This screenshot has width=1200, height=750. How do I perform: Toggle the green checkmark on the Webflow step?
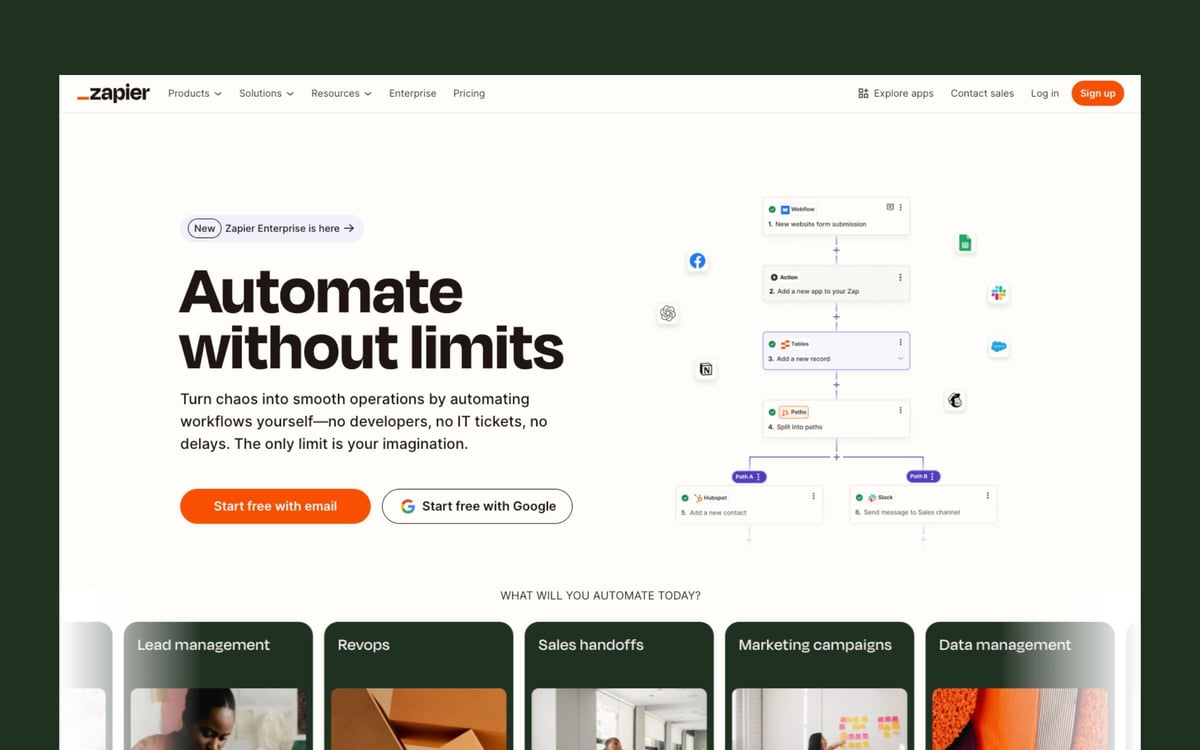click(x=774, y=209)
